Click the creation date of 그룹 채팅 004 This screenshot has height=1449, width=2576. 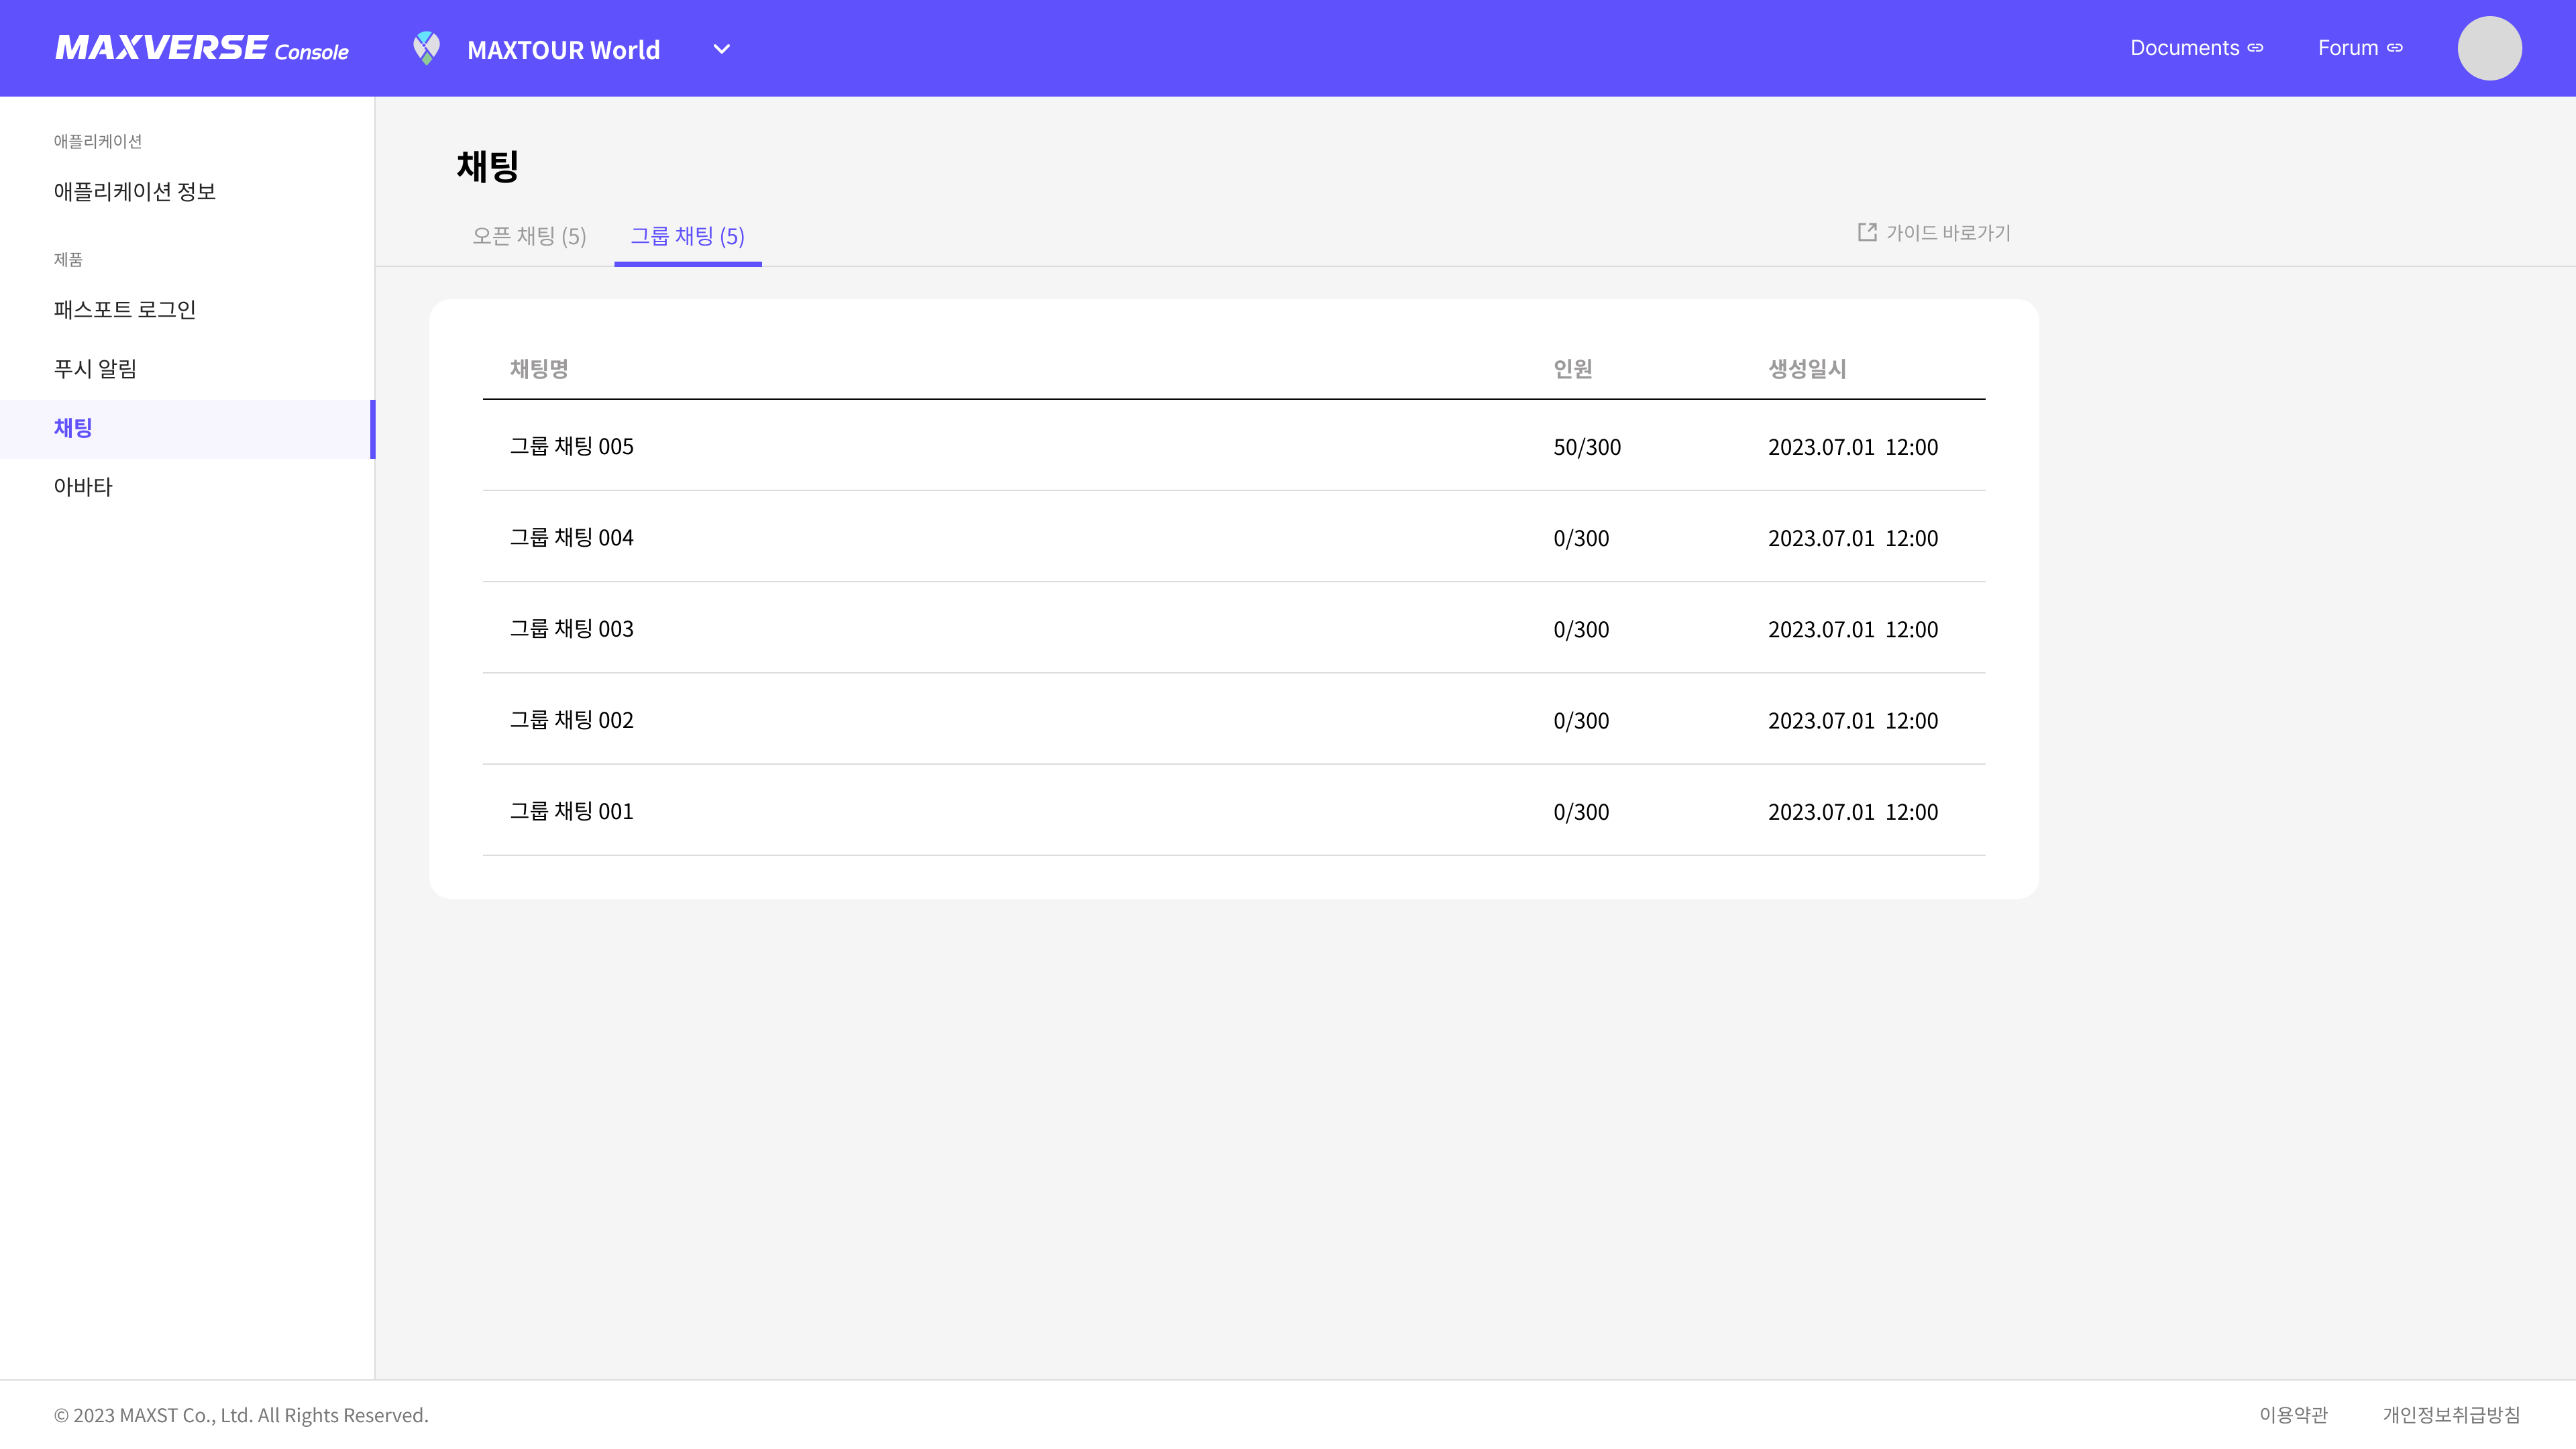pyautogui.click(x=1852, y=538)
